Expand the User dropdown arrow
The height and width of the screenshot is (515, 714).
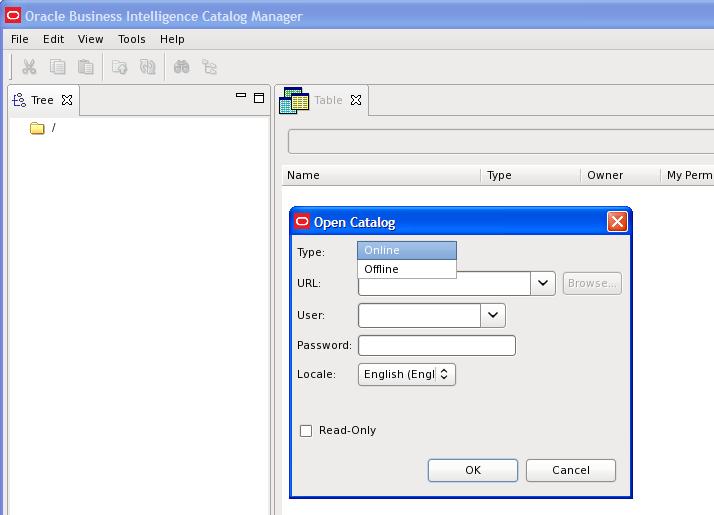[492, 315]
